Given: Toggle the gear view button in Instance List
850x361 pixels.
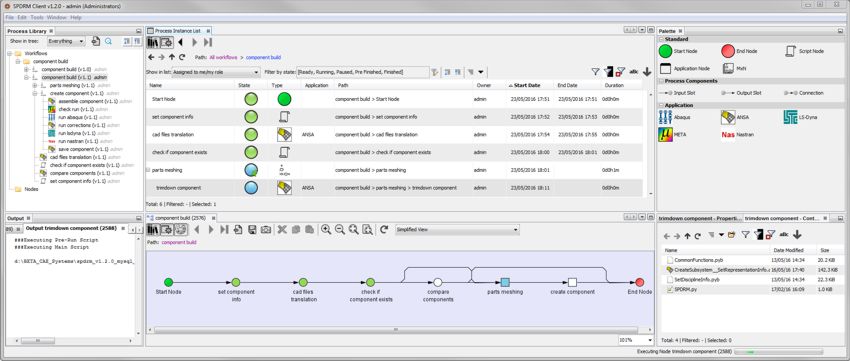Looking at the screenshot, I should coord(166,42).
